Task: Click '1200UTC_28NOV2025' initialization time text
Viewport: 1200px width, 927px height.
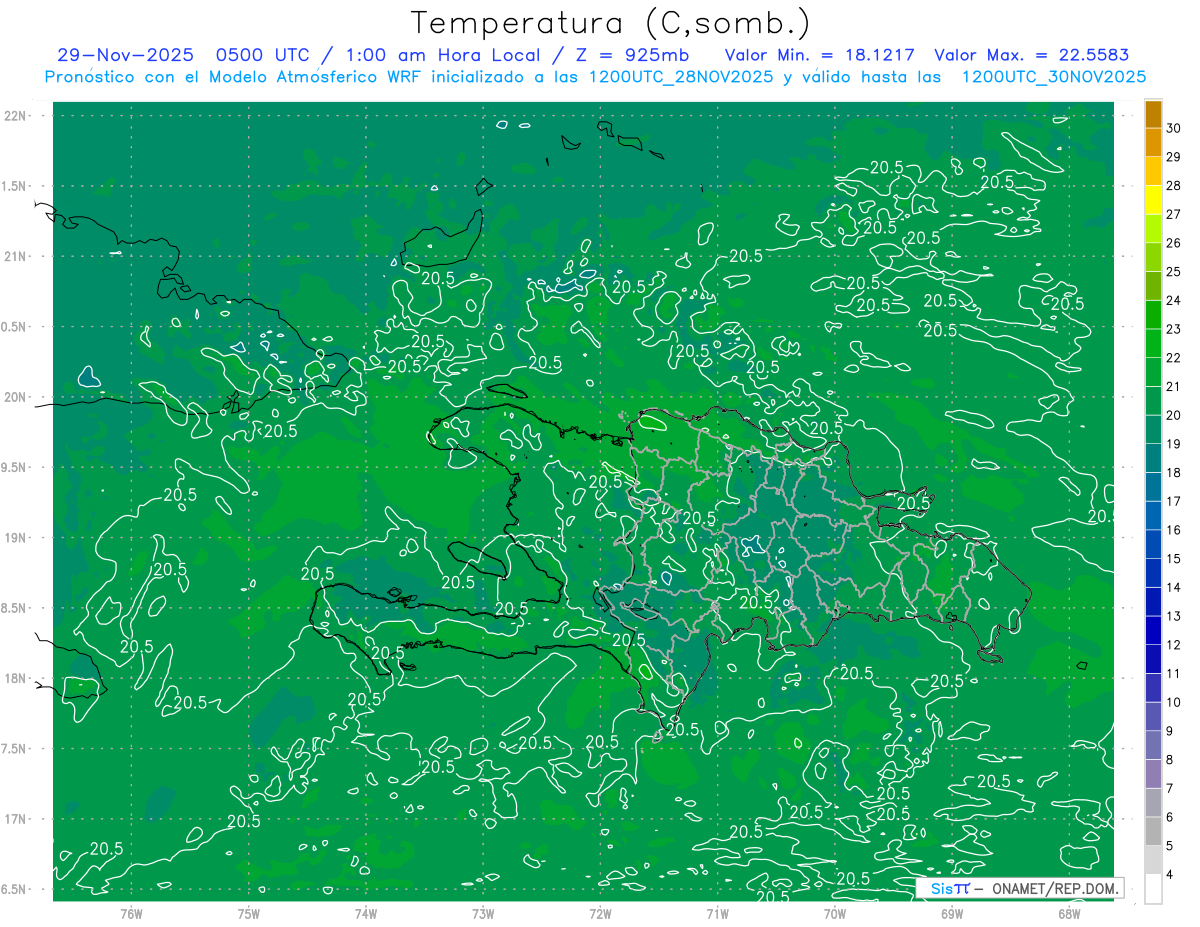Action: [x=681, y=77]
